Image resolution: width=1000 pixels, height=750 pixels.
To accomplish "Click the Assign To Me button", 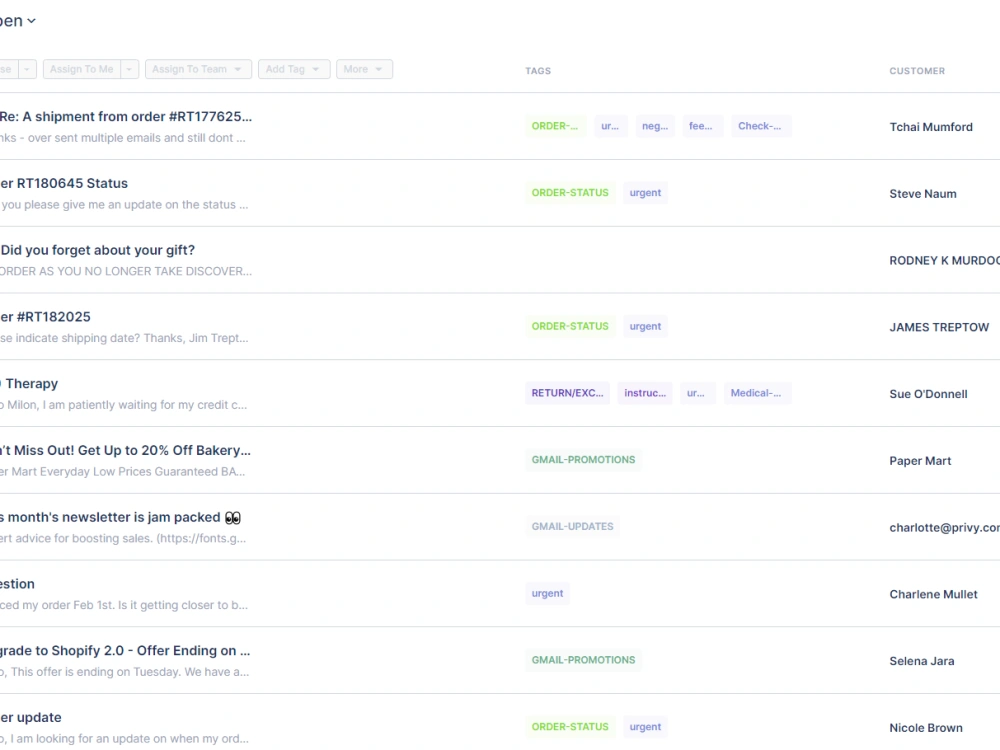I will tap(82, 69).
